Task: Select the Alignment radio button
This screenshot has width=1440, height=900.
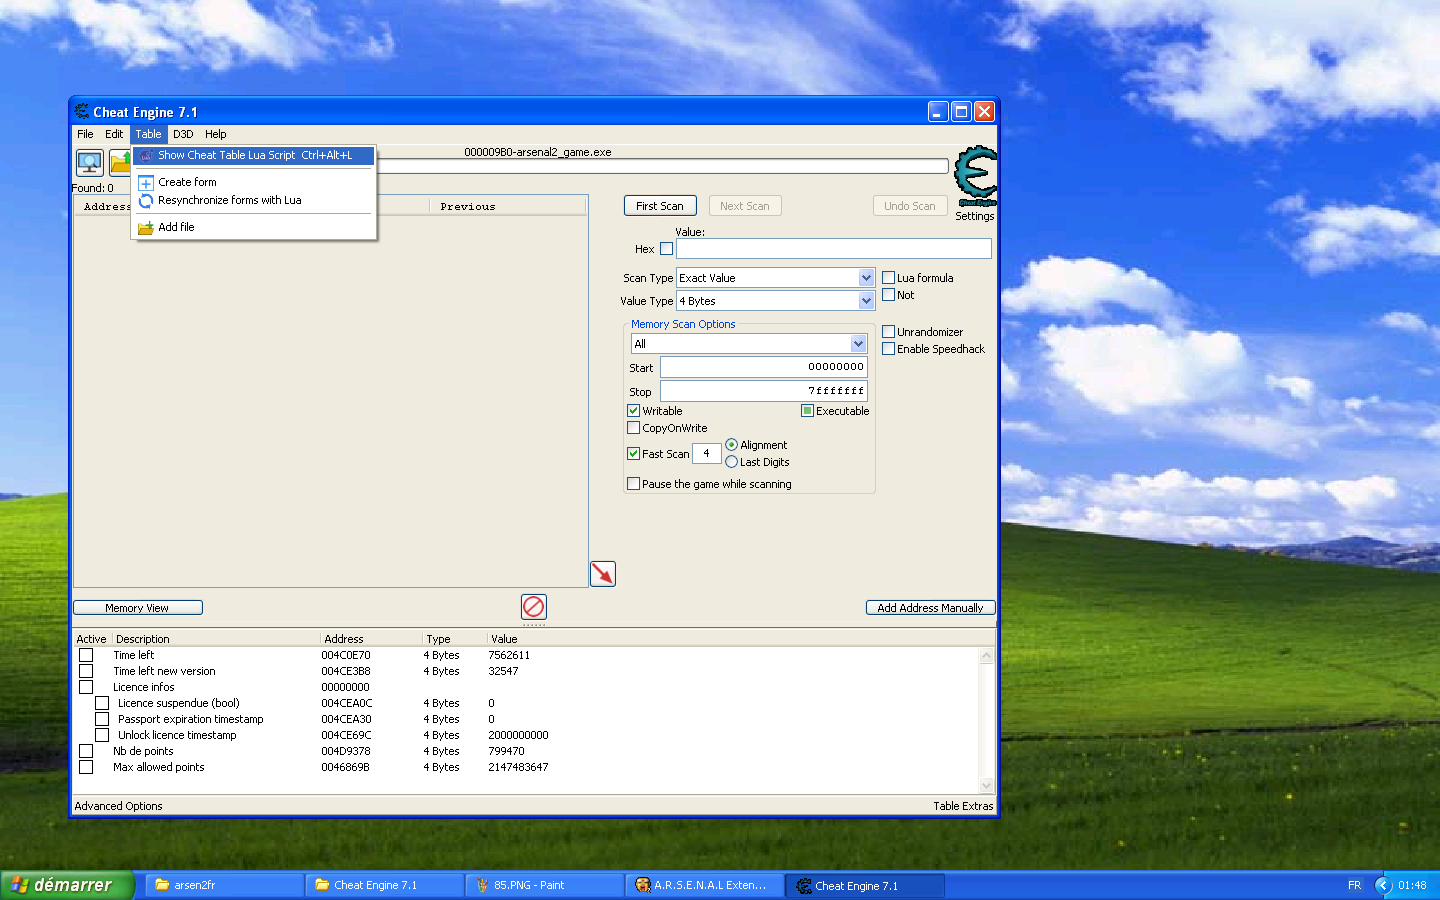Action: tap(731, 444)
